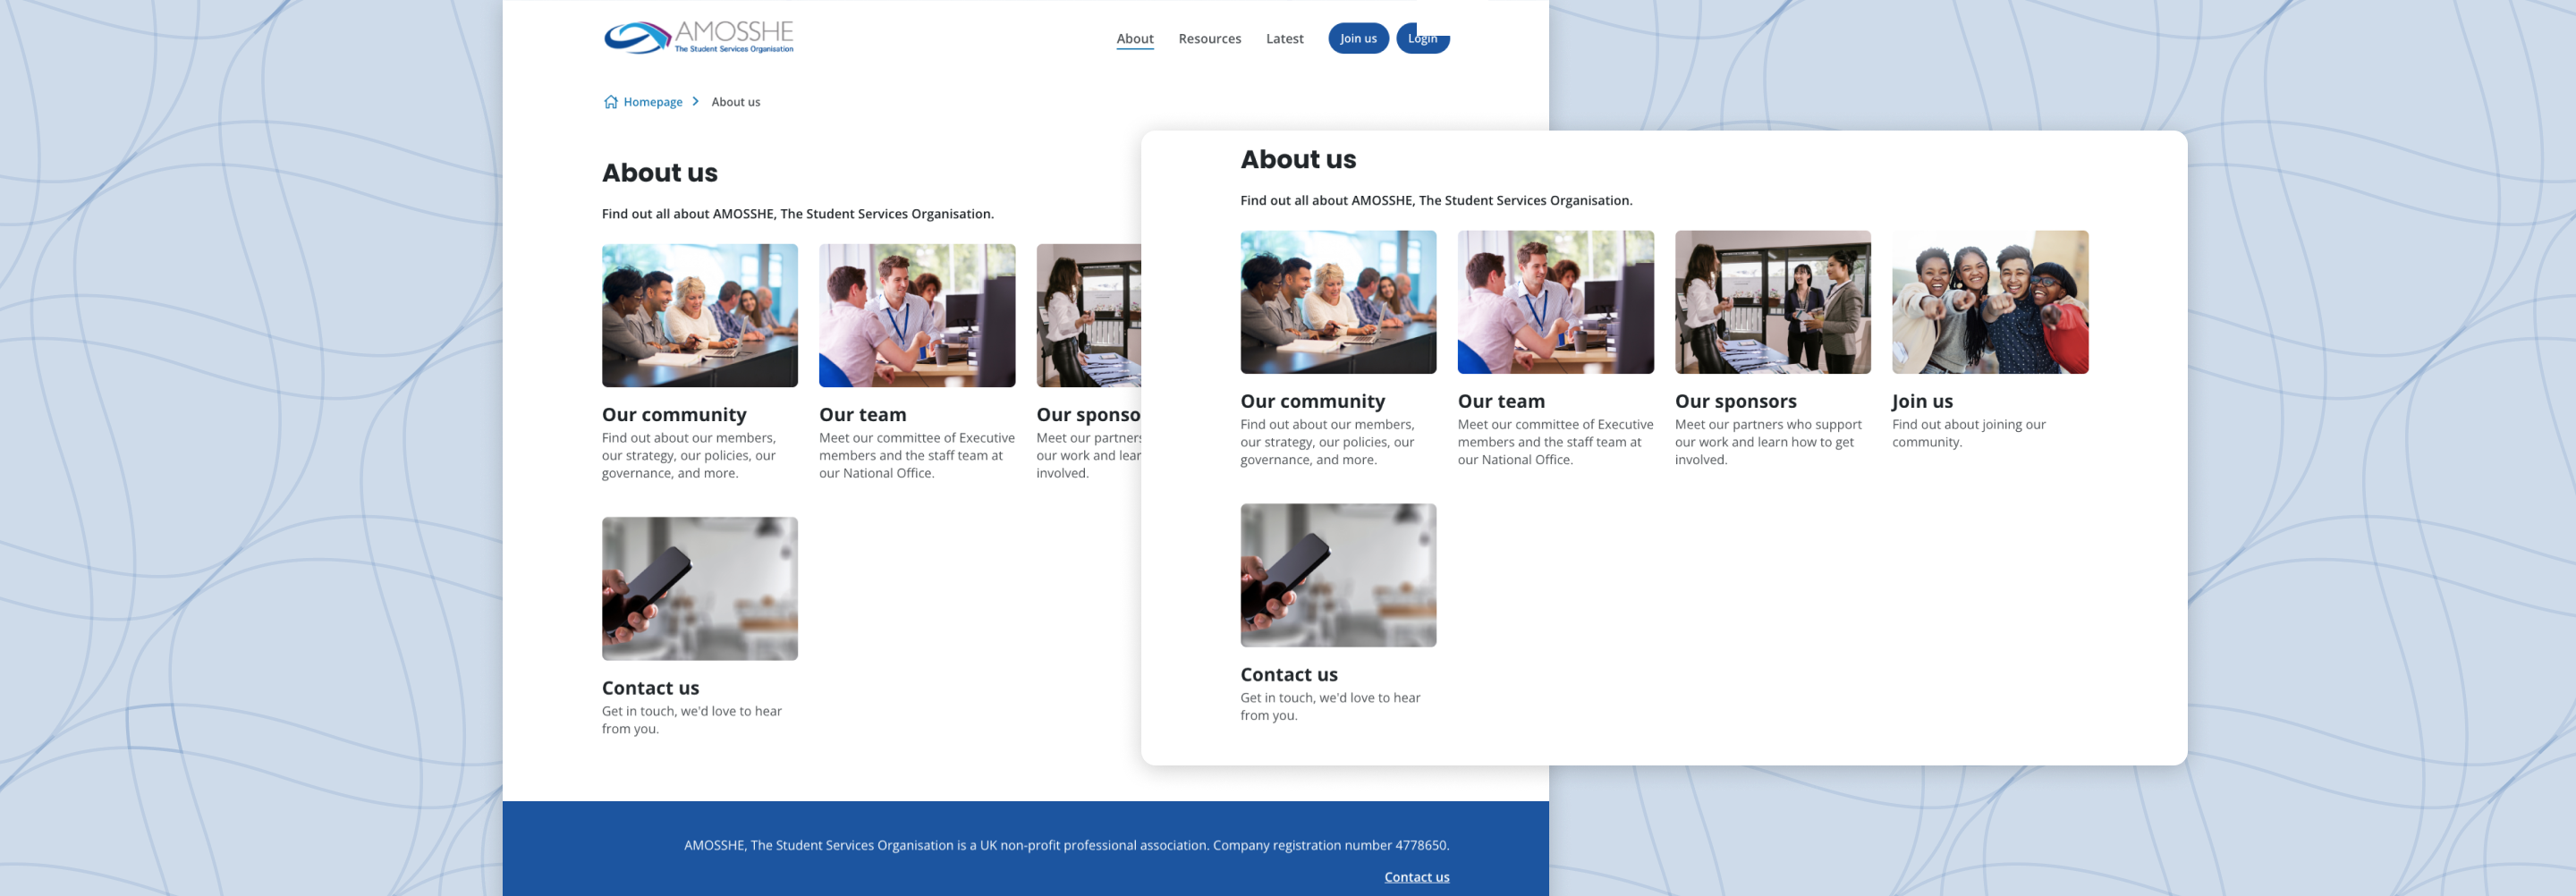Click the Contact us link in the footer
The width and height of the screenshot is (2576, 896).
1416,876
